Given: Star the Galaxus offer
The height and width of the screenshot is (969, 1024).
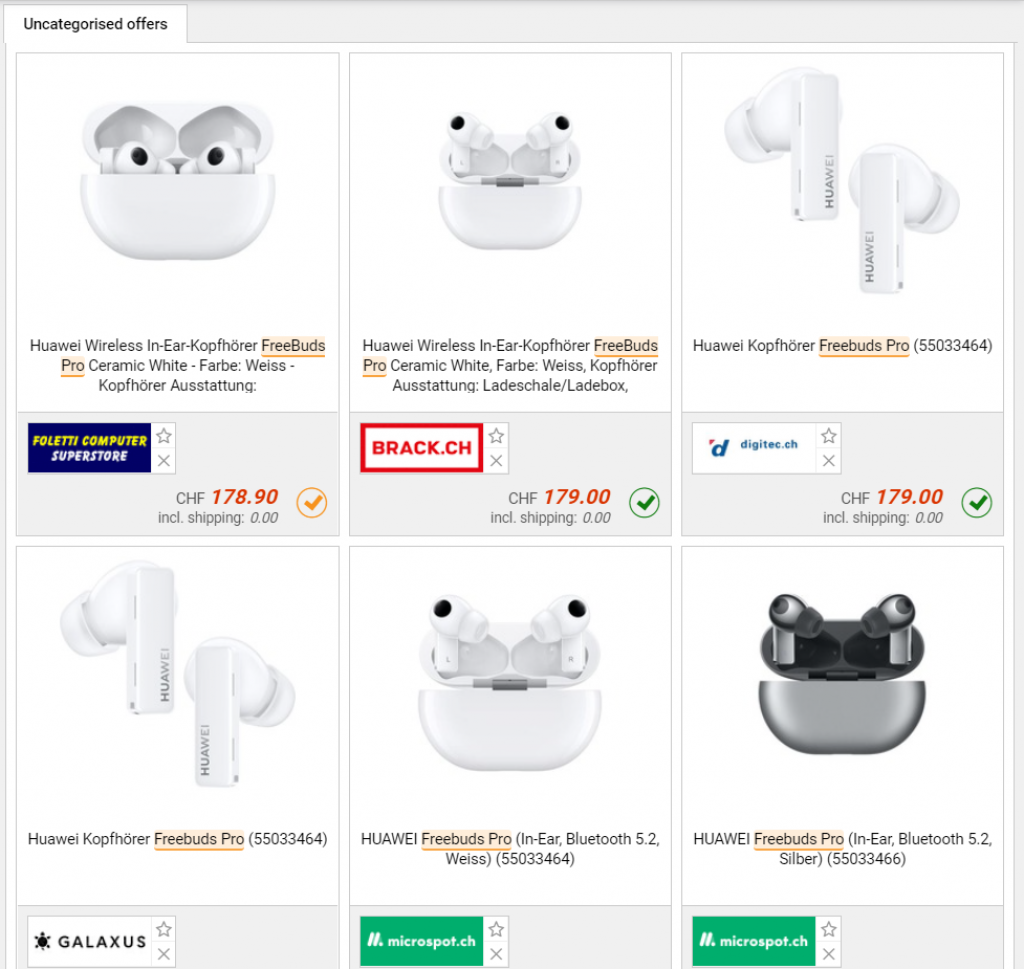Looking at the screenshot, I should tap(164, 929).
